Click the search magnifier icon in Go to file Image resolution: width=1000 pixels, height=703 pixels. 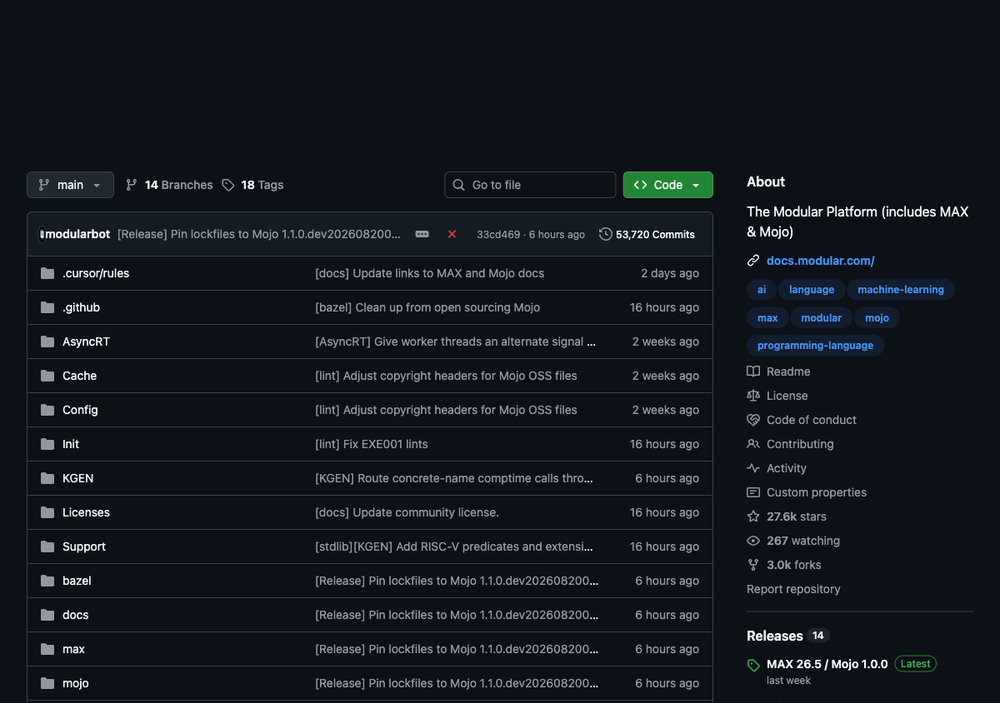tap(459, 185)
